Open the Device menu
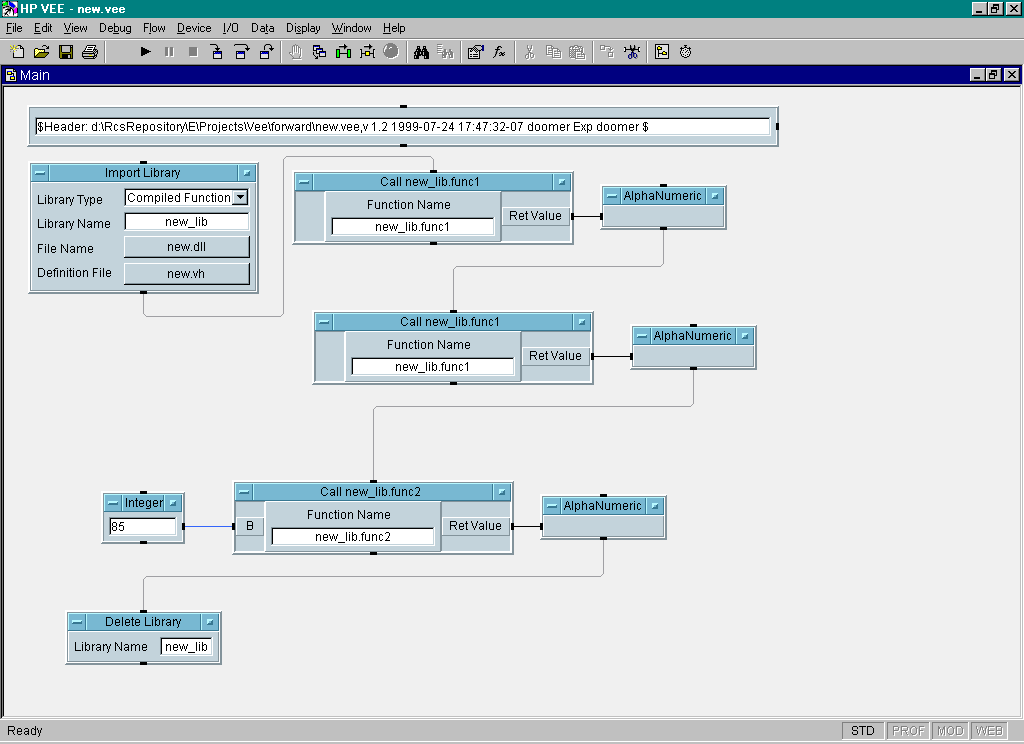 point(194,28)
